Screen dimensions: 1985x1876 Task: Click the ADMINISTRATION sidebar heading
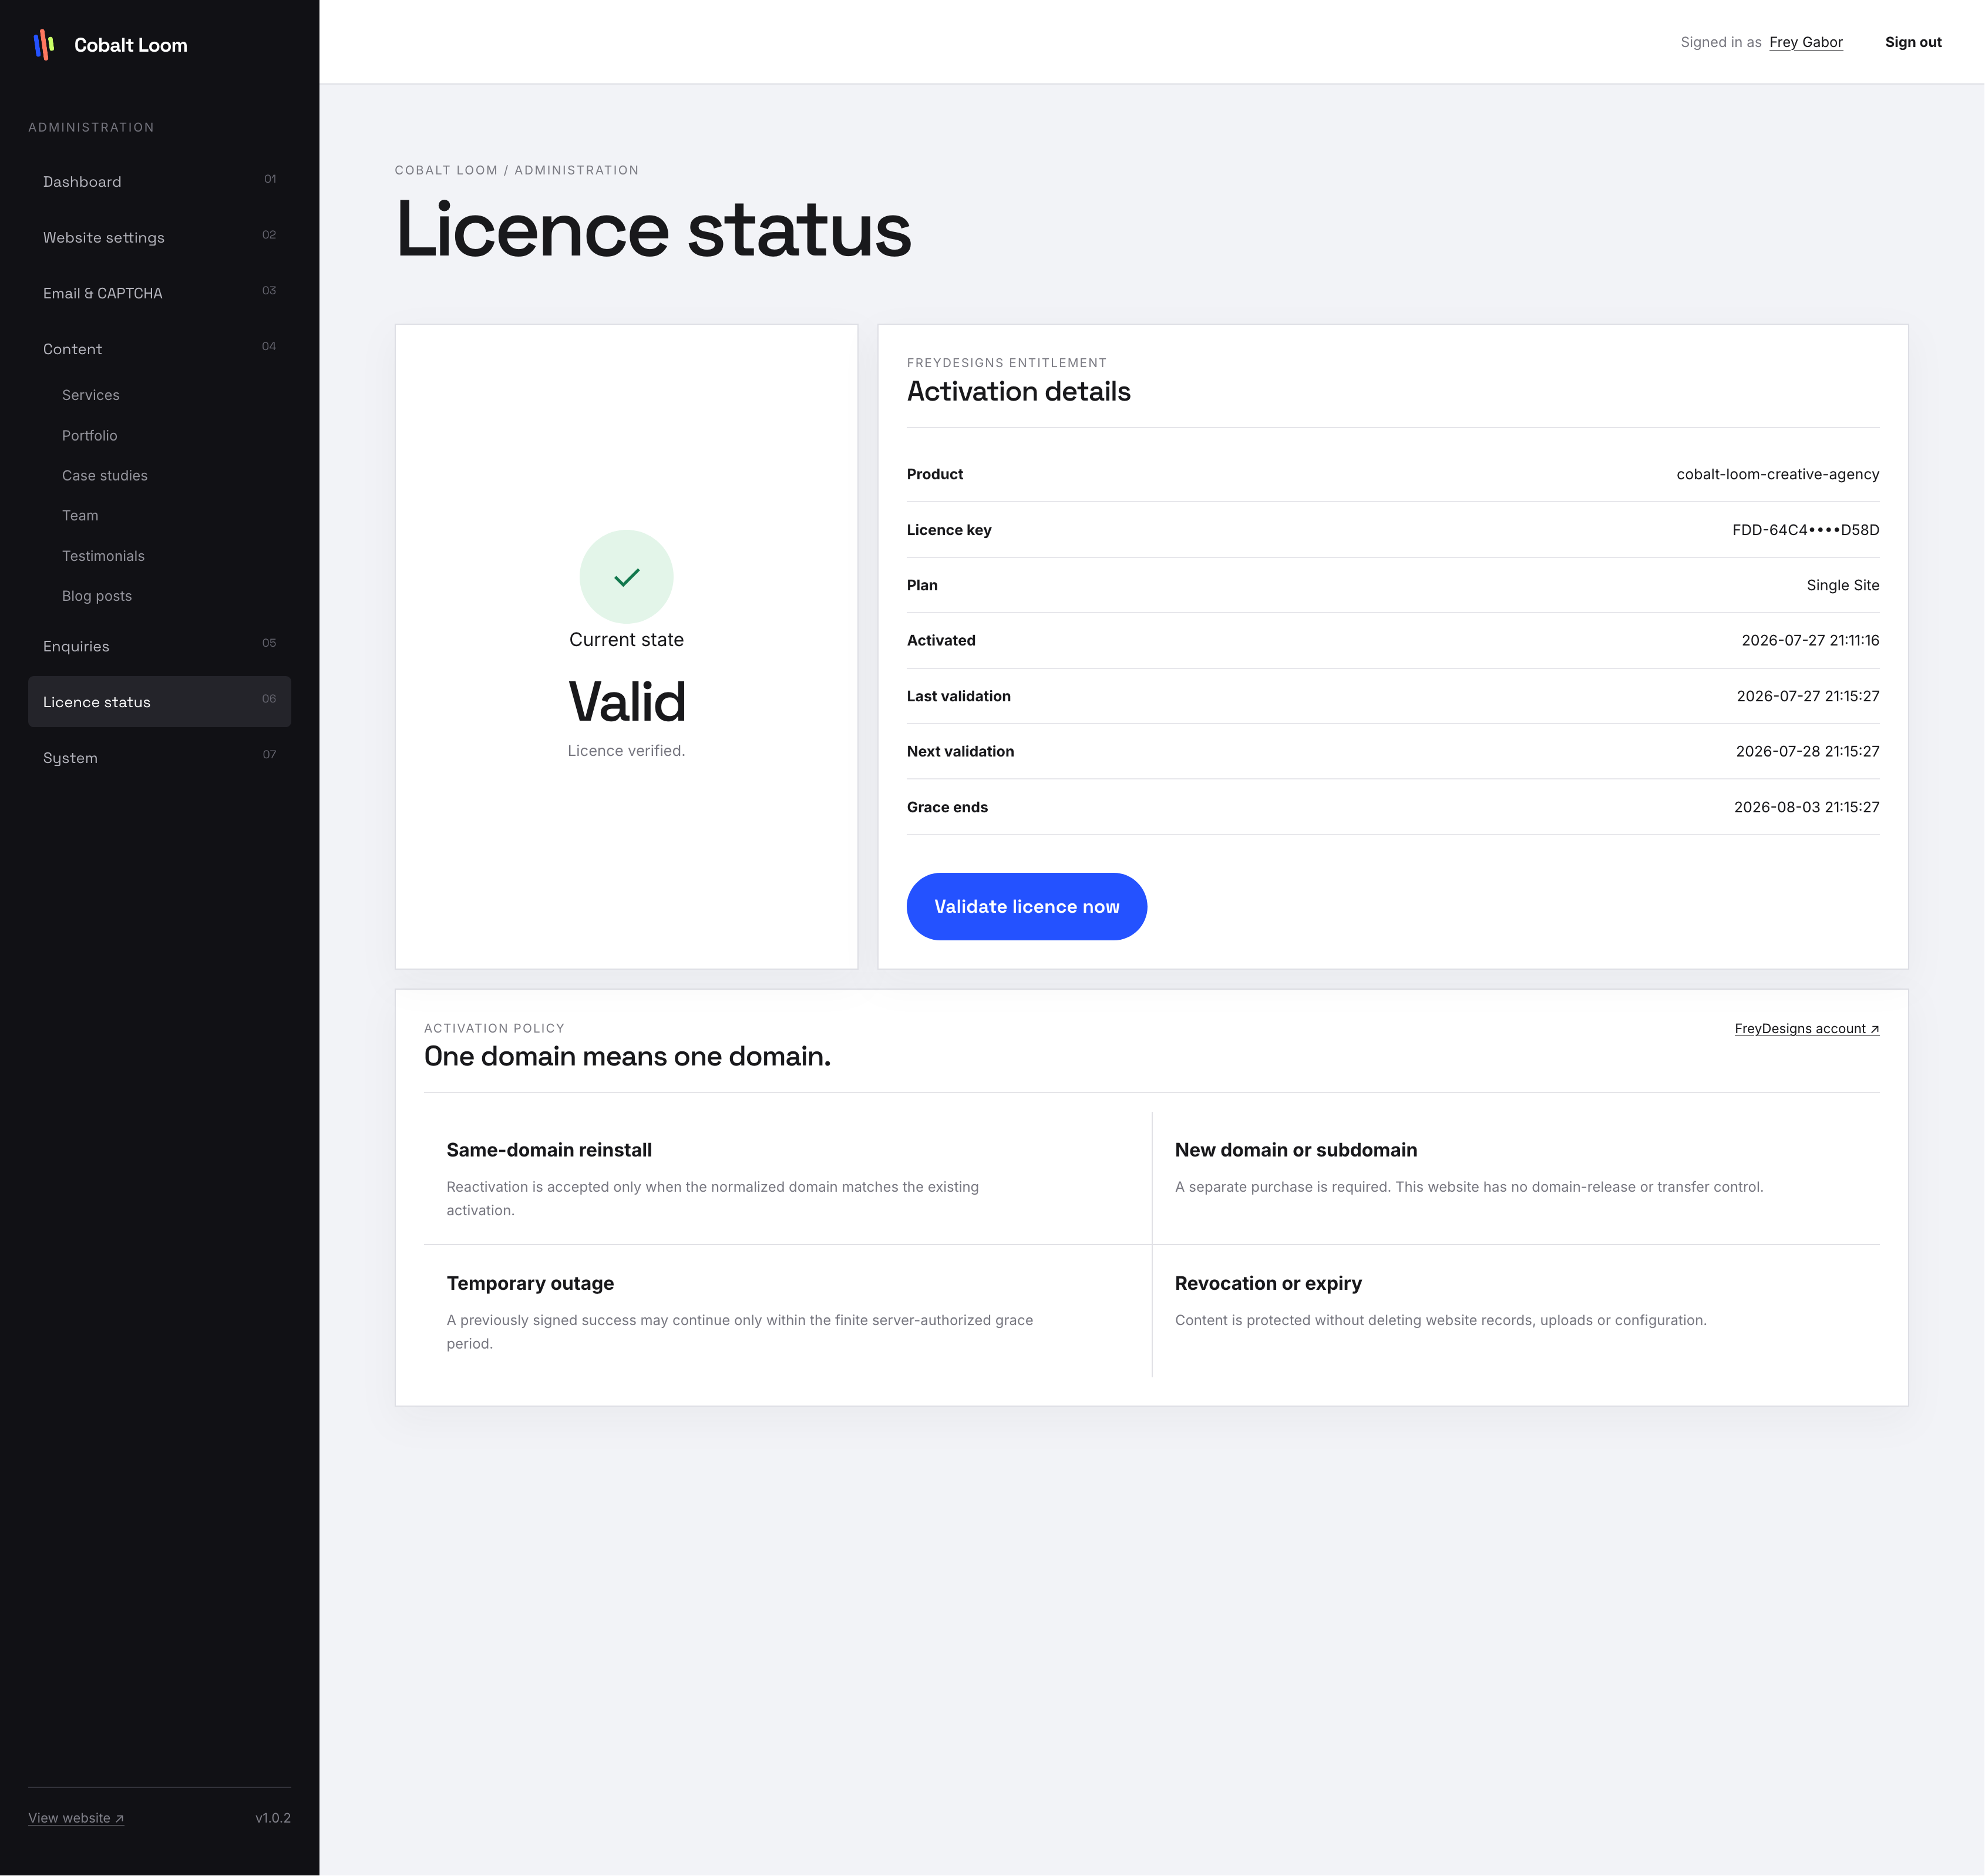[x=91, y=127]
